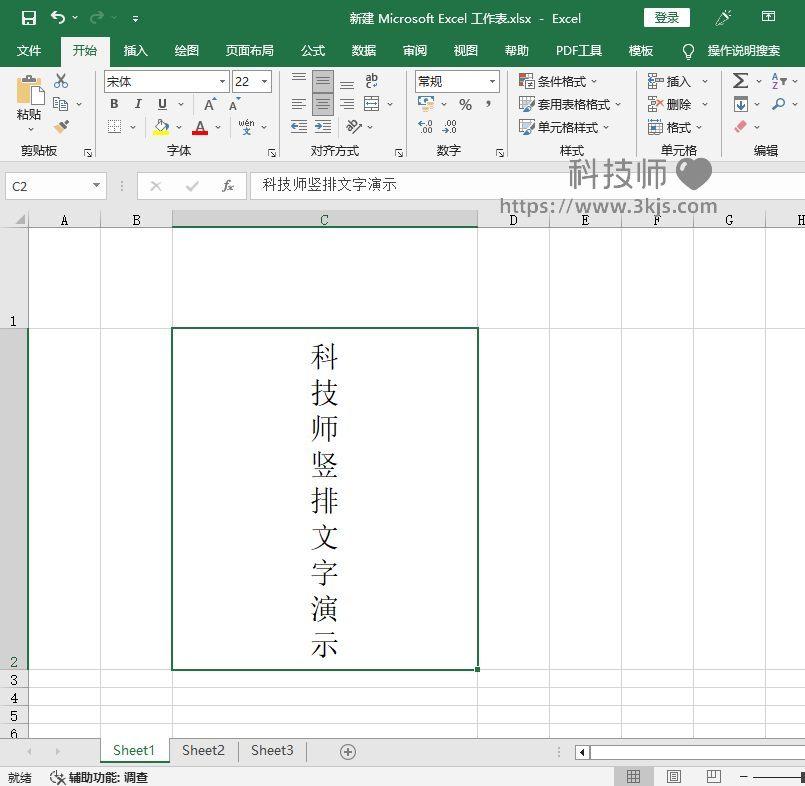This screenshot has height=786, width=805.
Task: Click the Format Painter brush icon
Action: (x=61, y=127)
